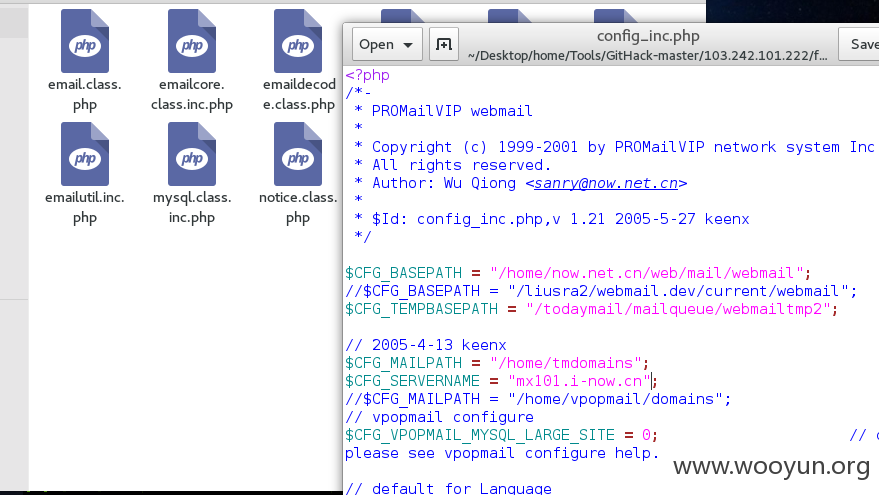Expand the Open button dropdown arrow
The image size is (879, 495).
(408, 45)
